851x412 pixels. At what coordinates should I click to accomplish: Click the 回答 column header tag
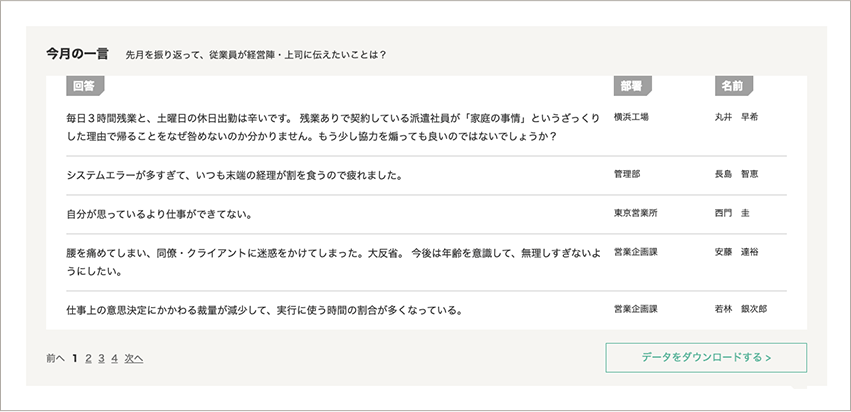(85, 86)
